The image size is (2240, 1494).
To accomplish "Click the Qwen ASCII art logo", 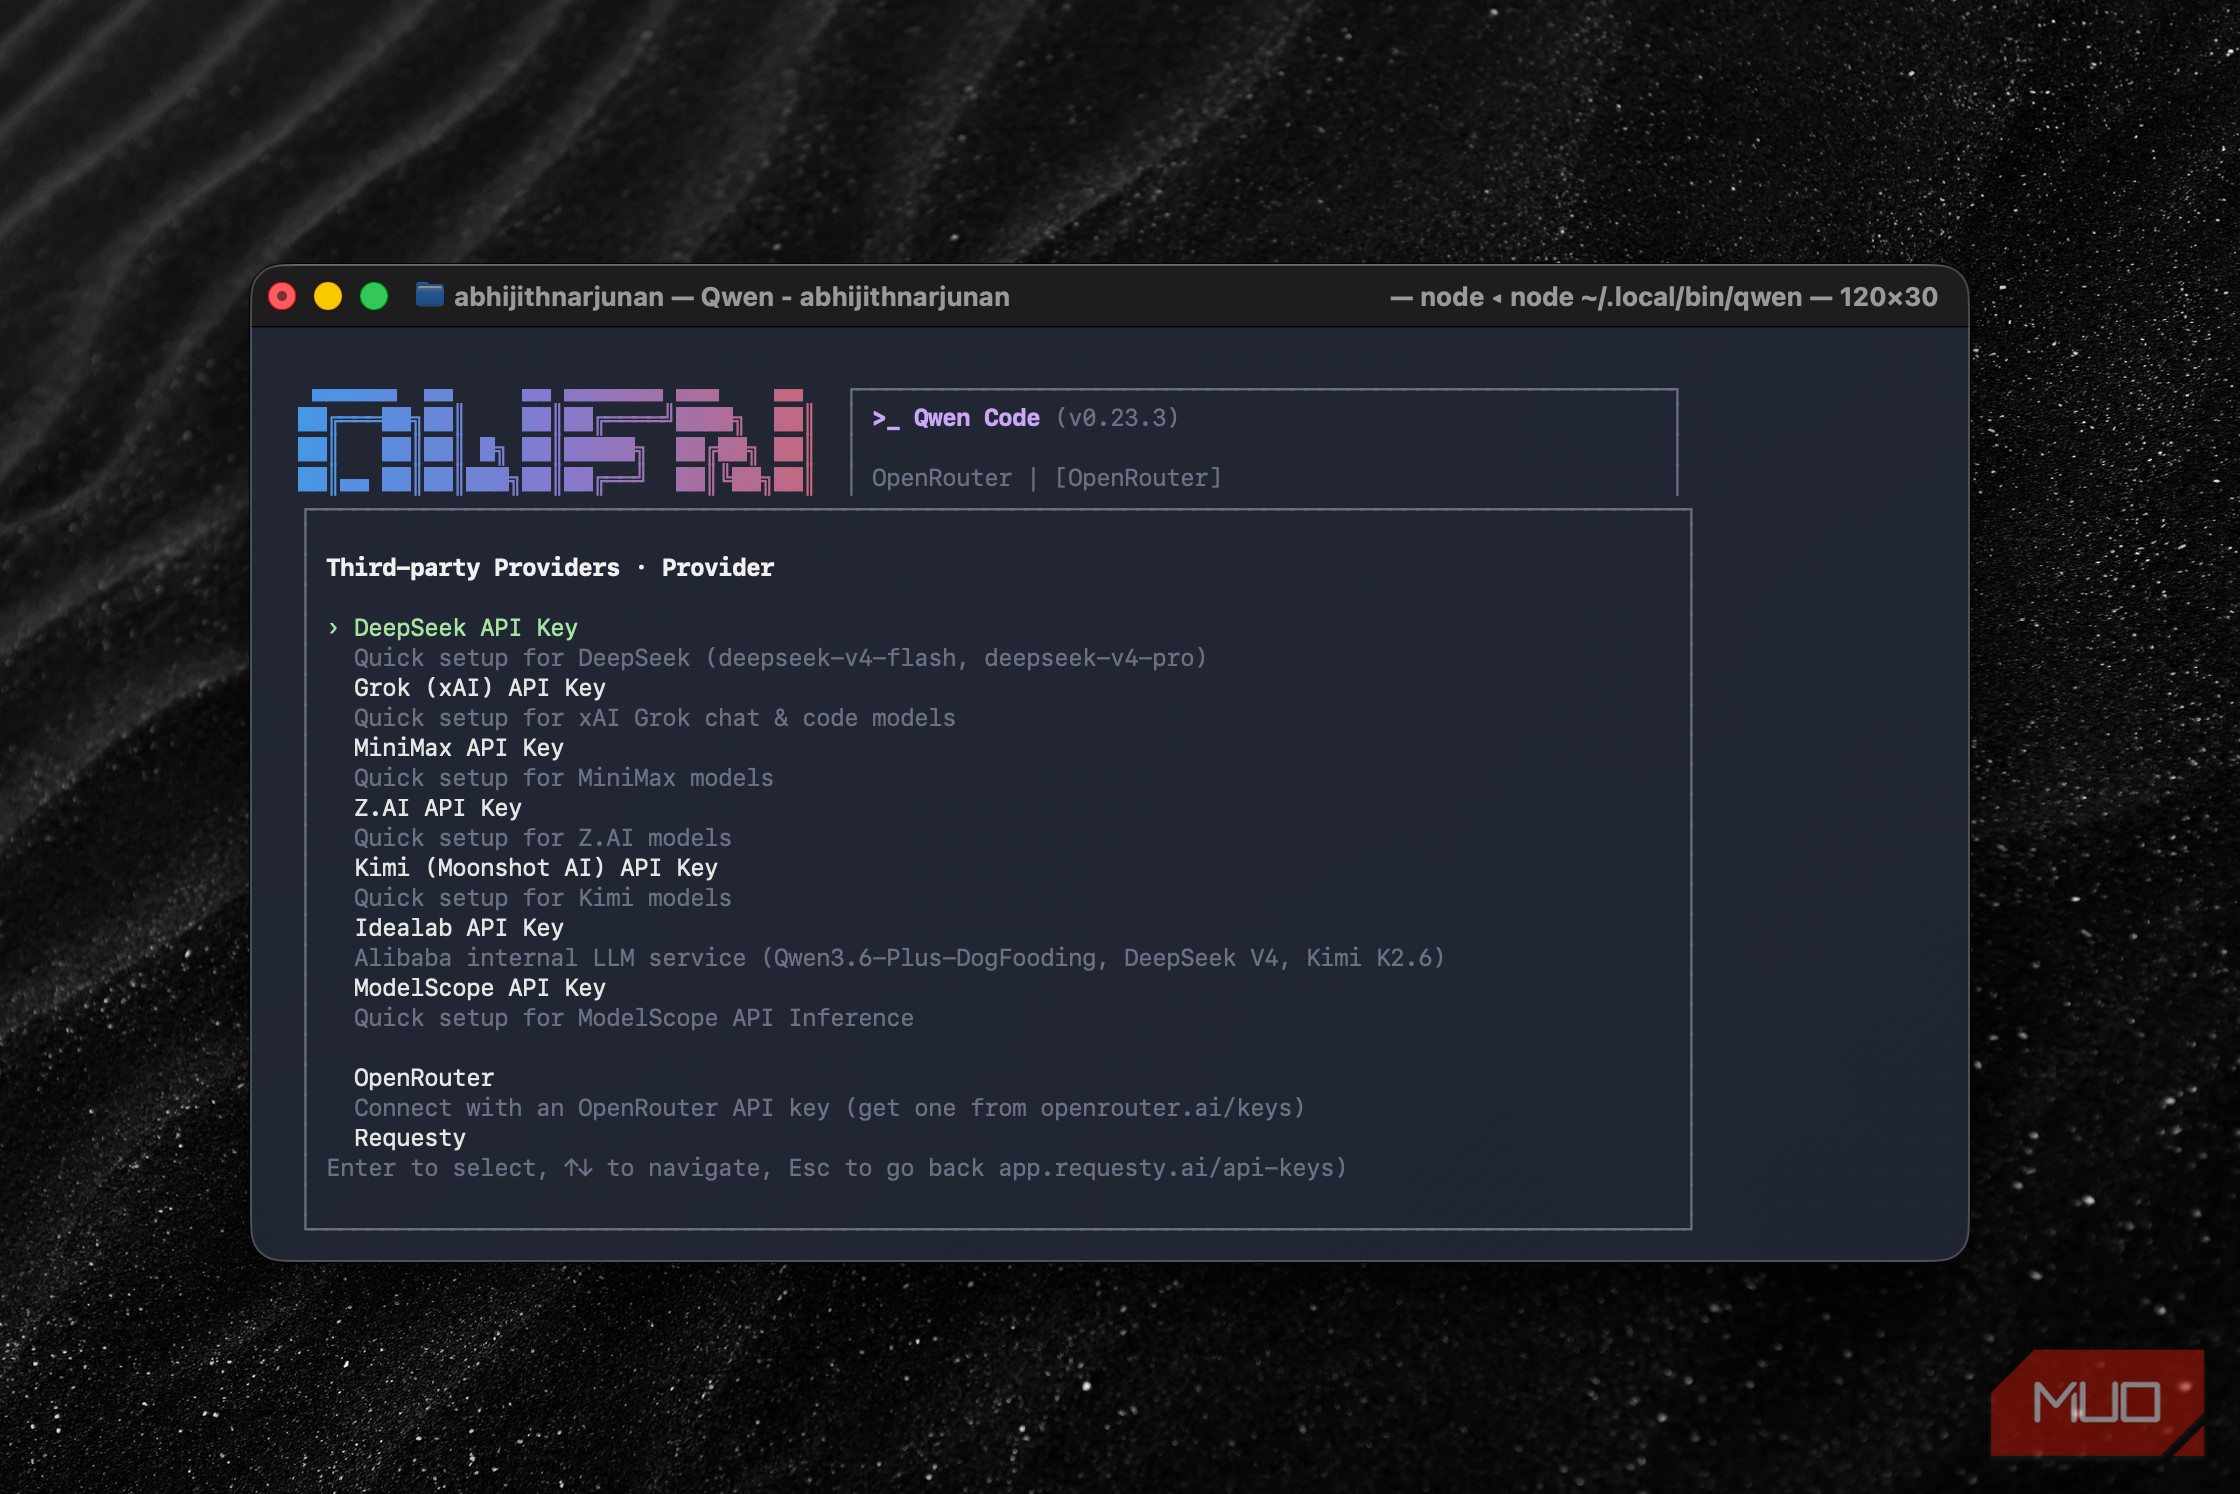I will [555, 442].
